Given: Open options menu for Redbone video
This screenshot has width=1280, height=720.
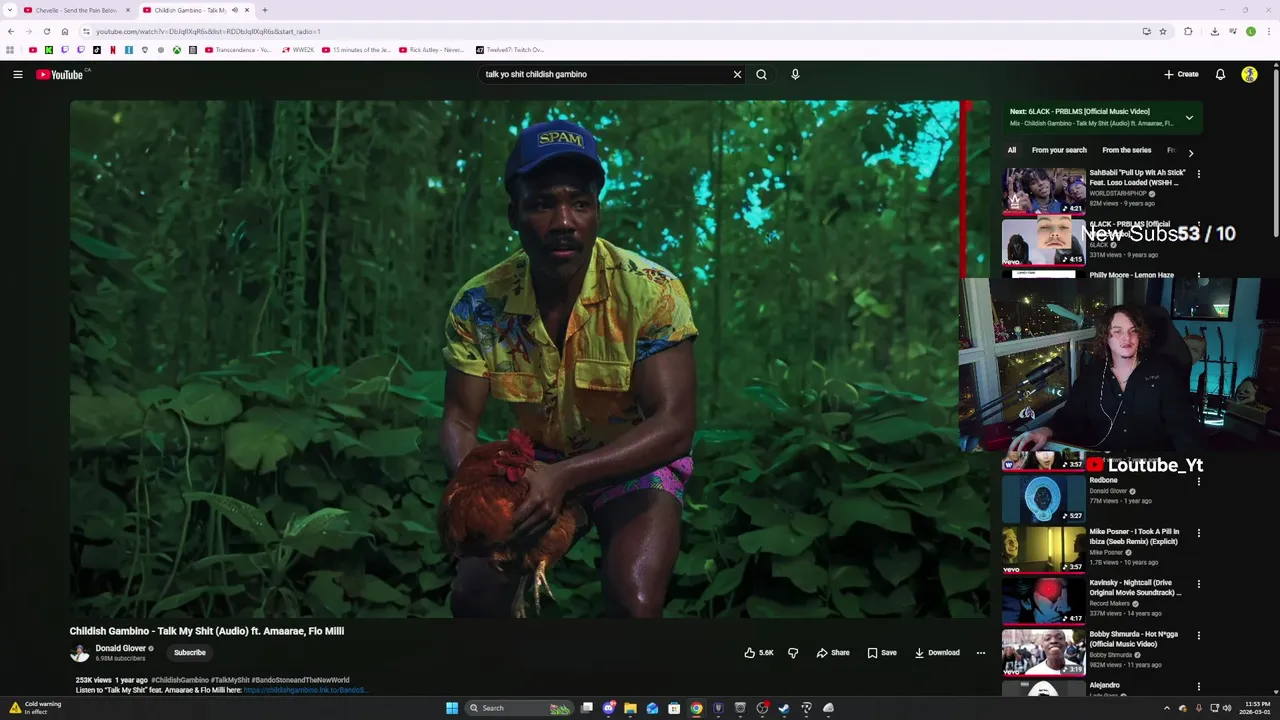Looking at the screenshot, I should (1199, 482).
